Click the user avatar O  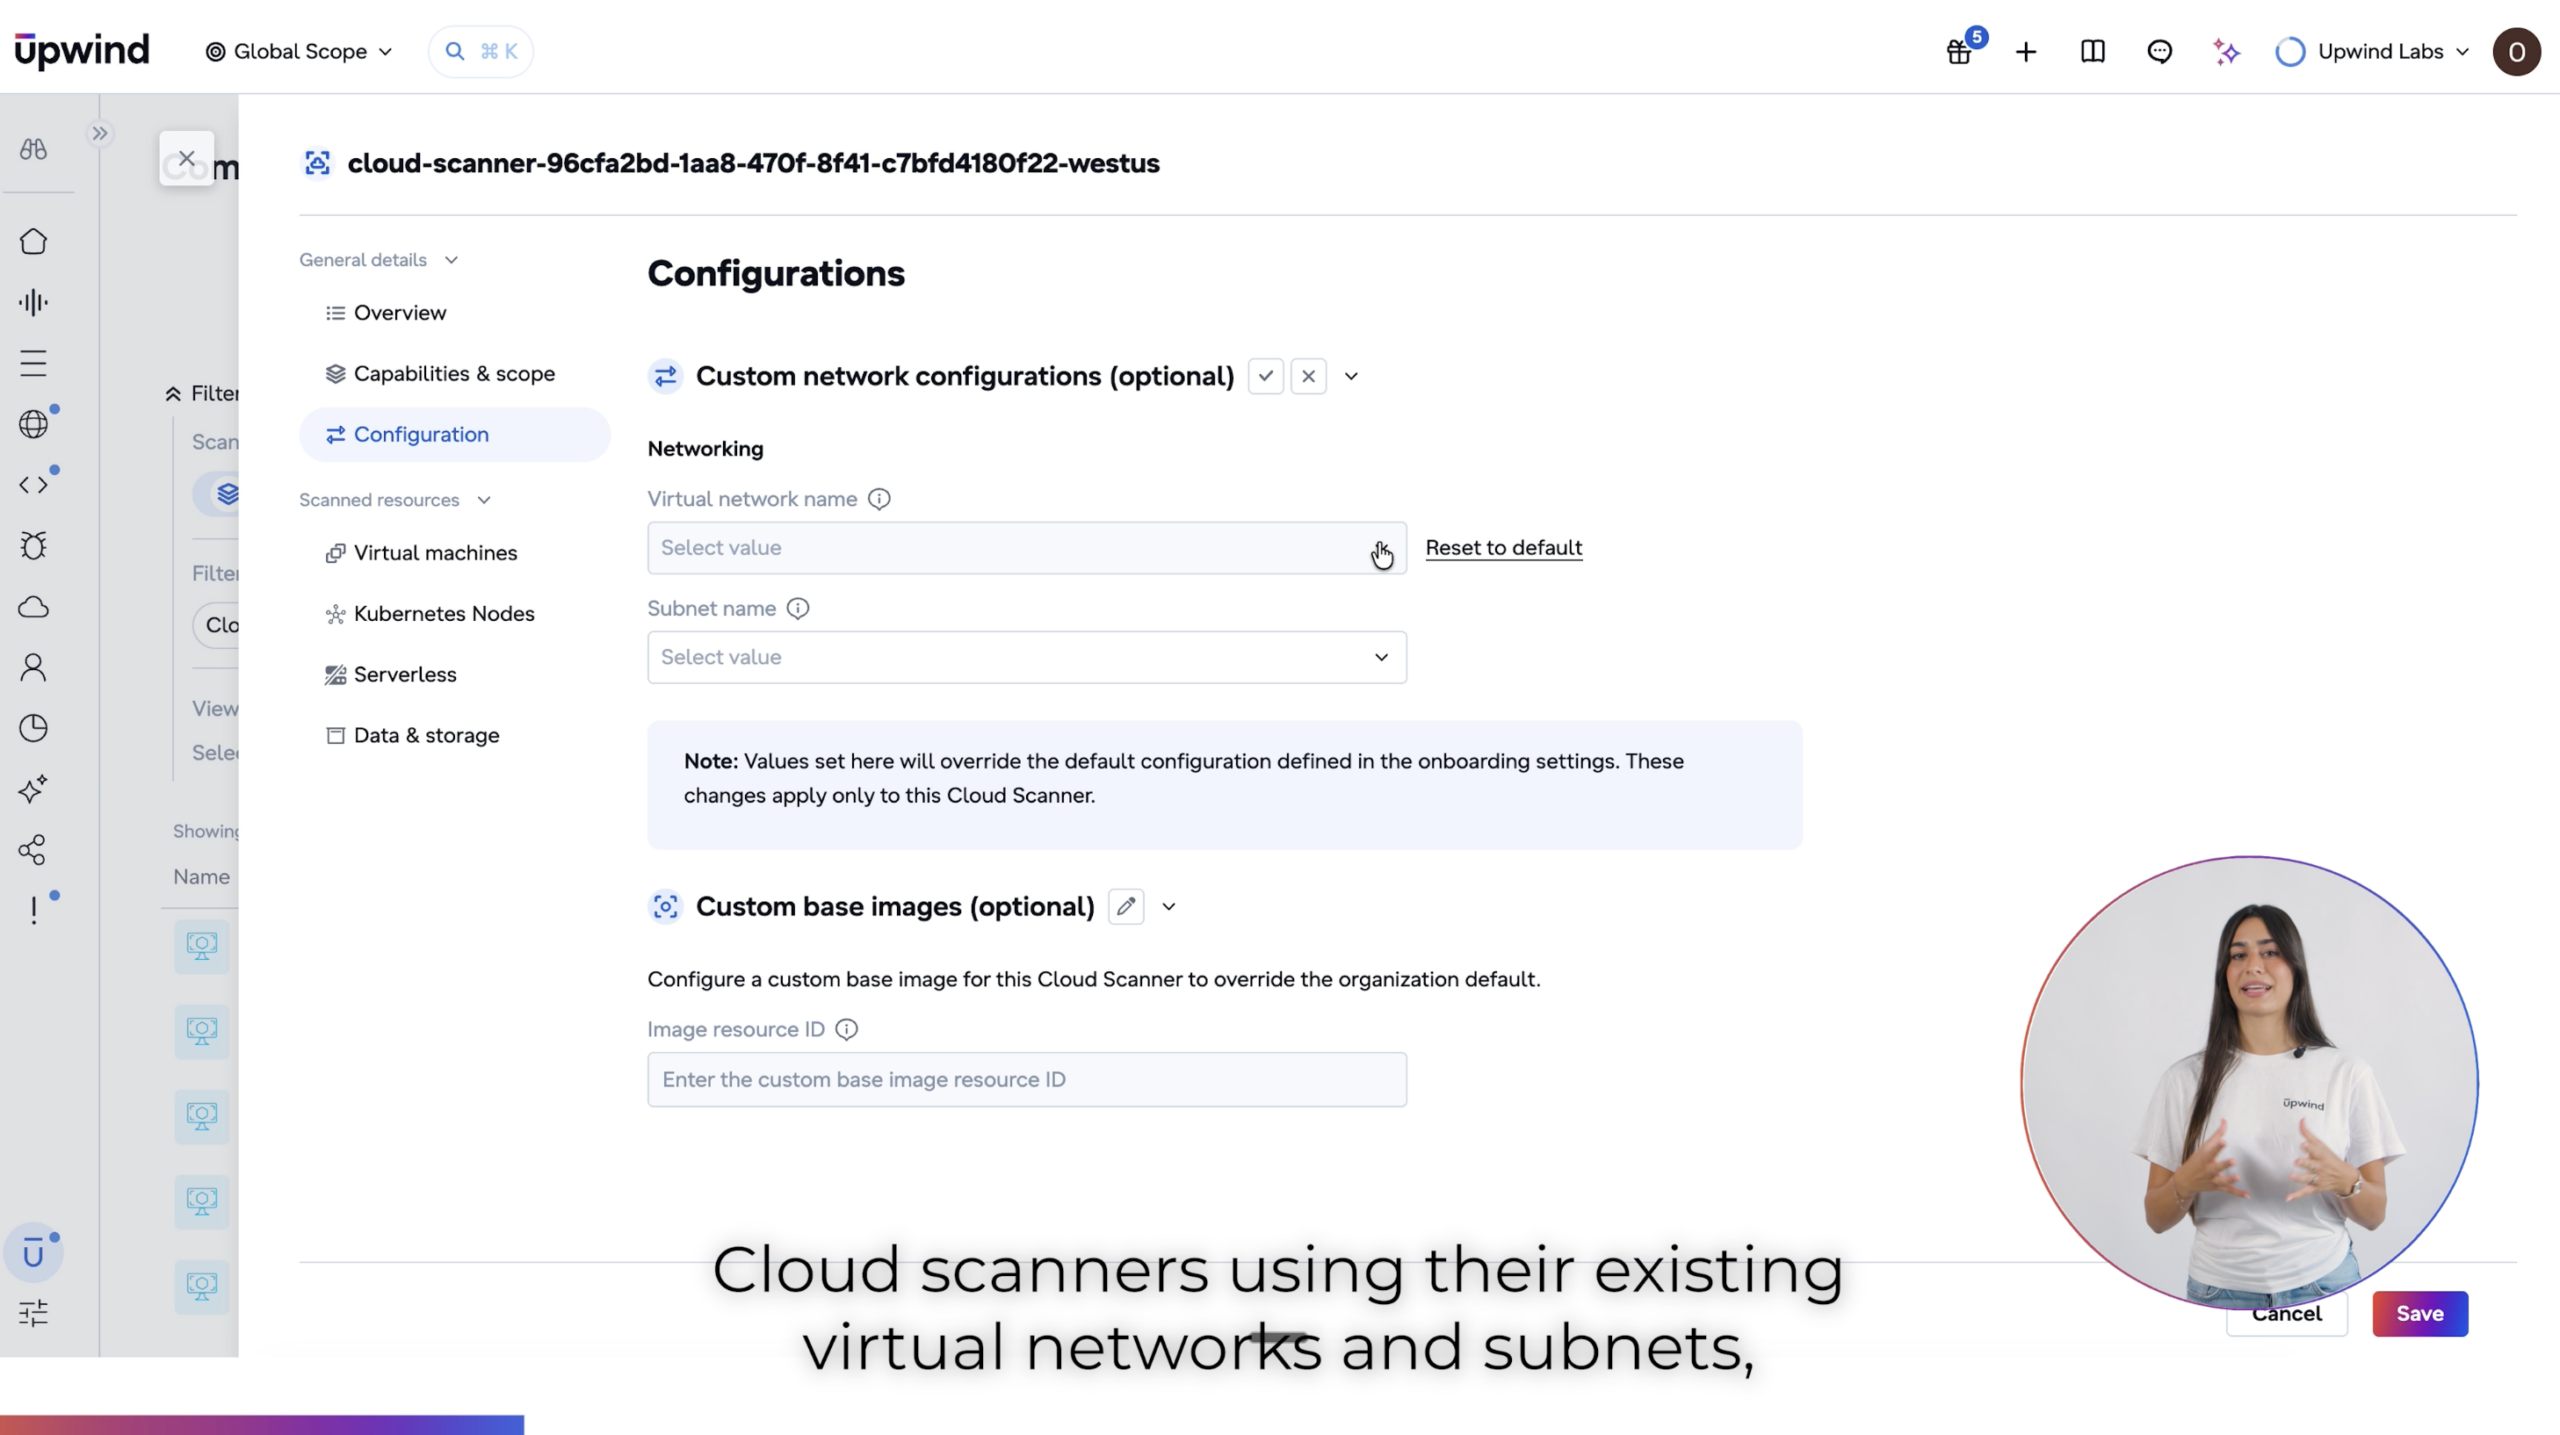click(2516, 52)
